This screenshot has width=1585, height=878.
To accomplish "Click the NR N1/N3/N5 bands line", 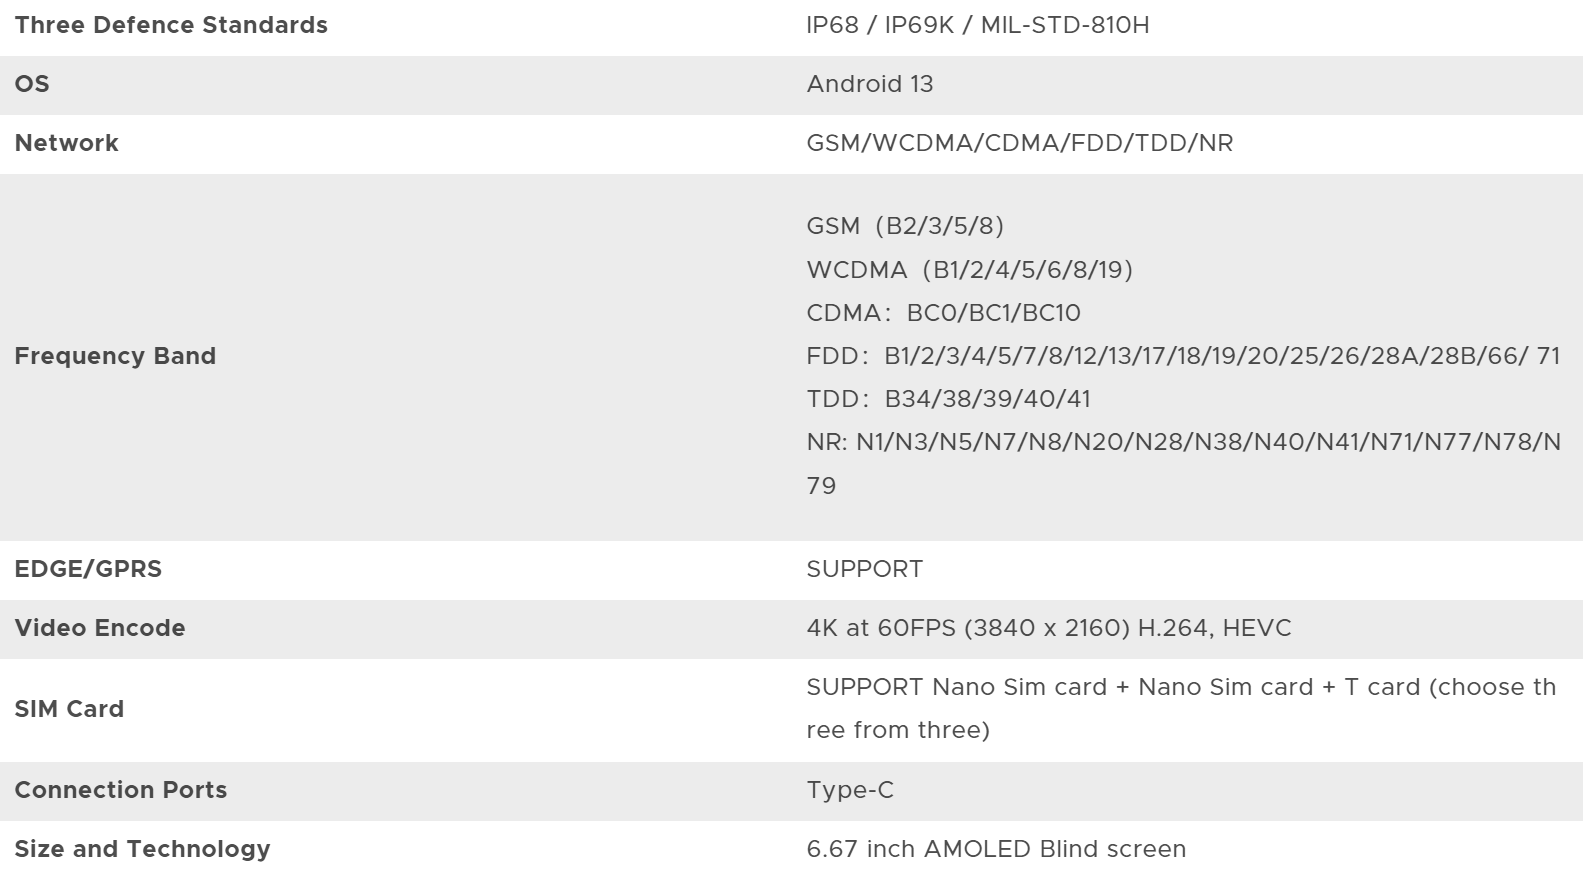I will [x=1182, y=442].
